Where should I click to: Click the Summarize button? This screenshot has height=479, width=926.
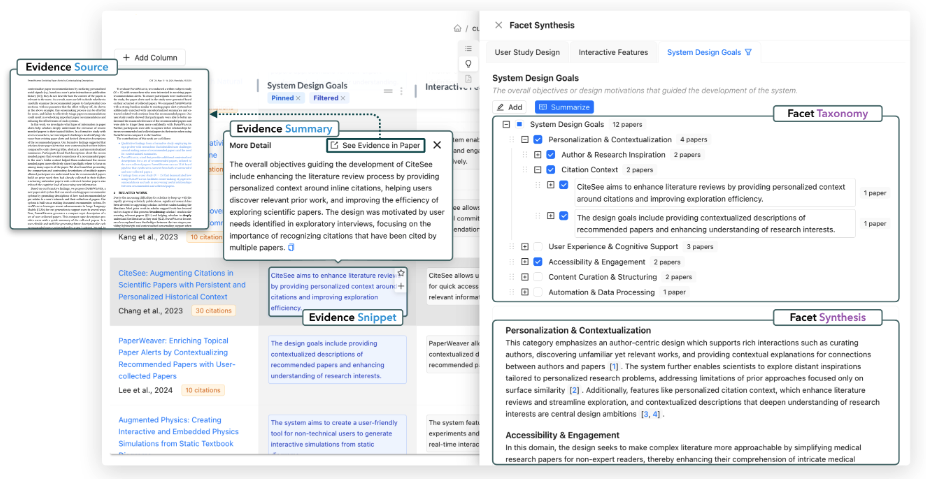(564, 107)
